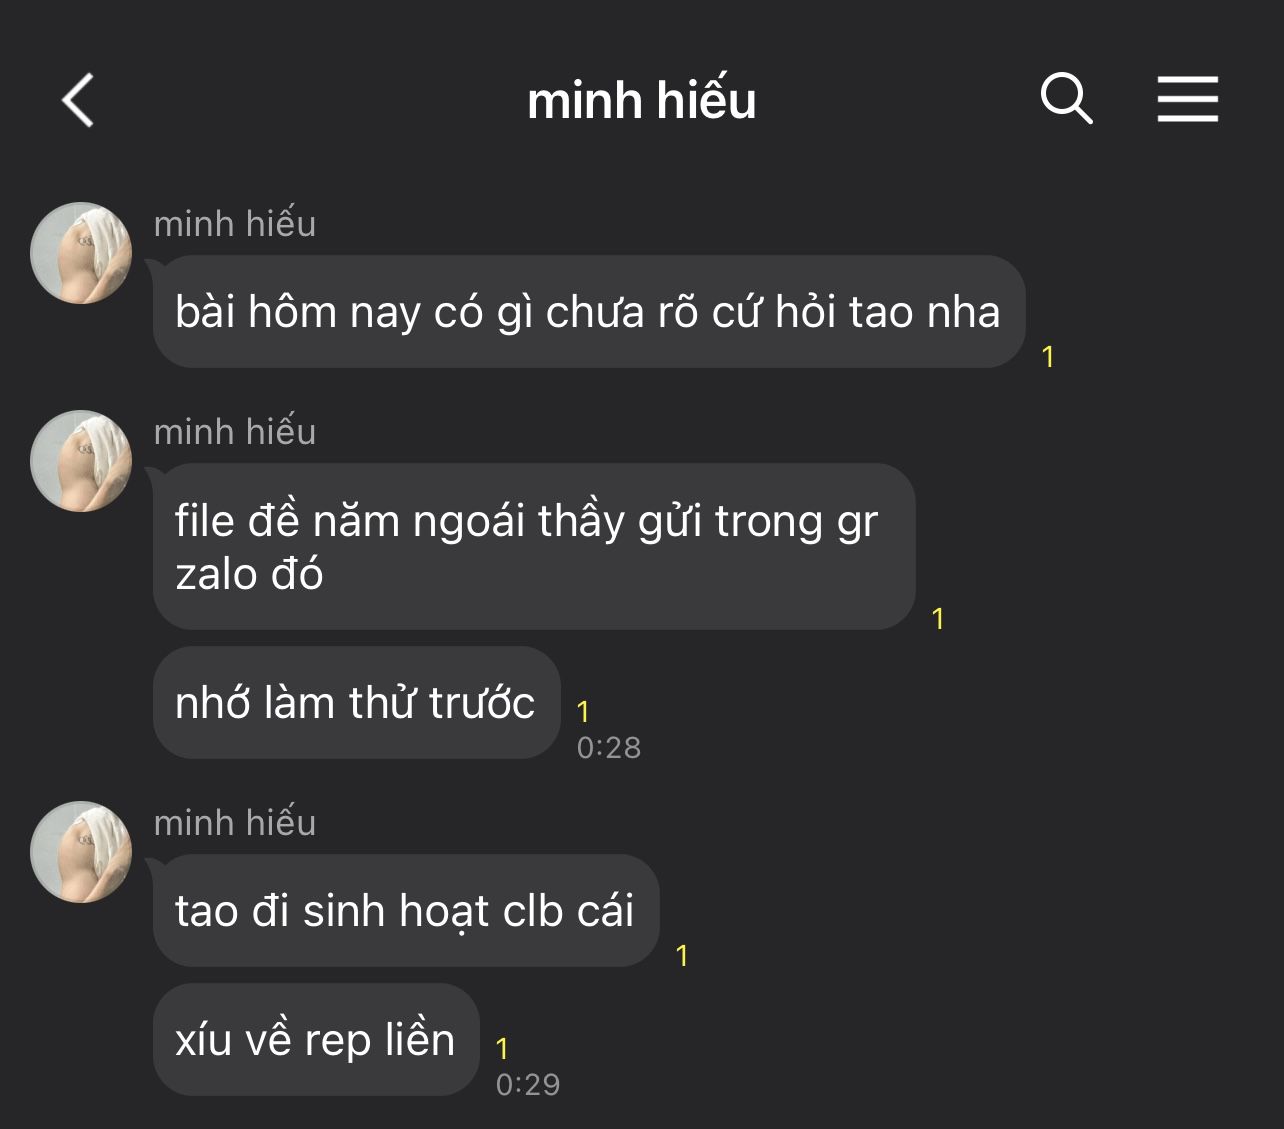Select the 'xíu về rep liền' bubble

click(x=316, y=1039)
